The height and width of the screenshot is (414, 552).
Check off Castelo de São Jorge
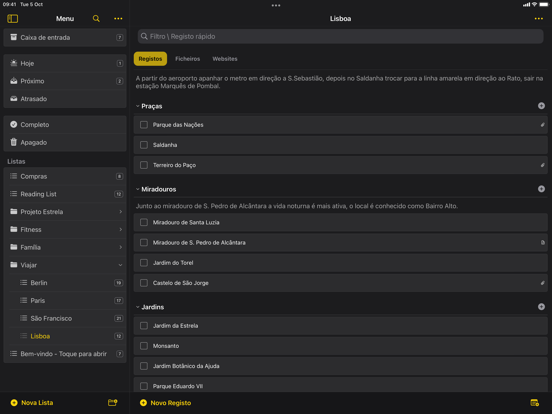pyautogui.click(x=144, y=283)
